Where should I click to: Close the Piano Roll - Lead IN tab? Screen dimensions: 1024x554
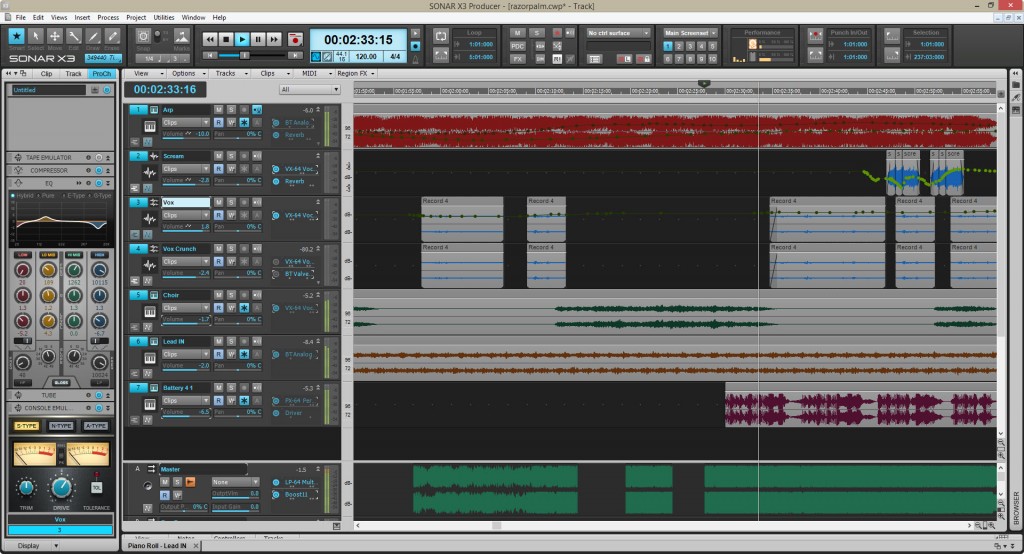pos(196,546)
